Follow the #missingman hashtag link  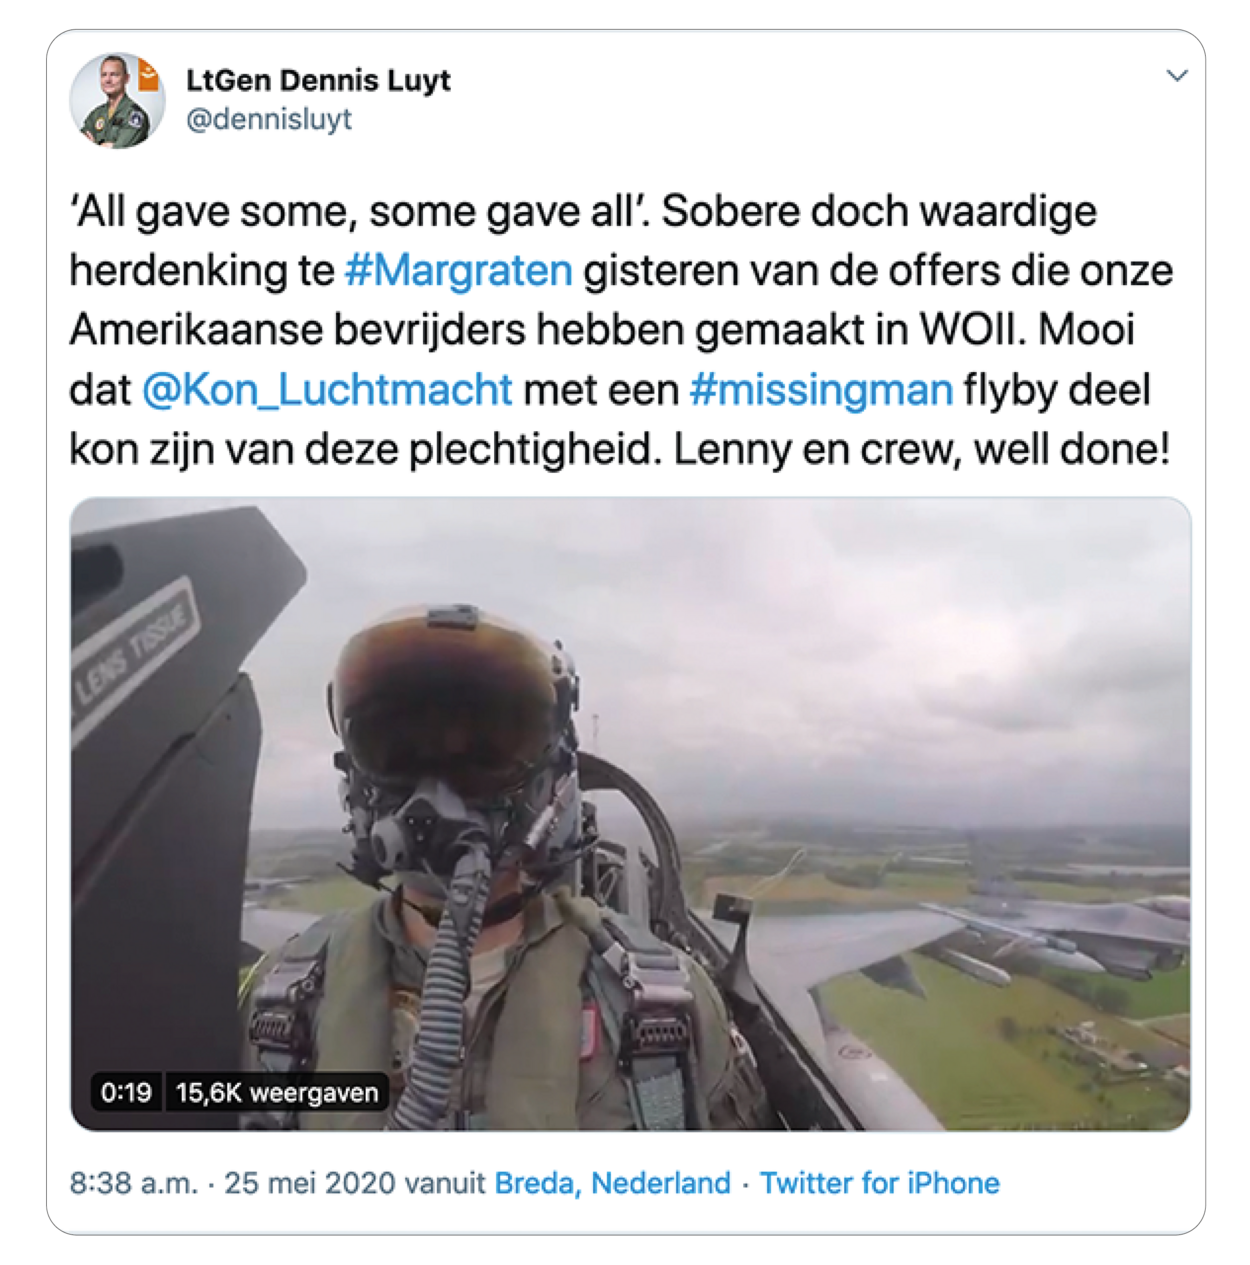tap(821, 389)
